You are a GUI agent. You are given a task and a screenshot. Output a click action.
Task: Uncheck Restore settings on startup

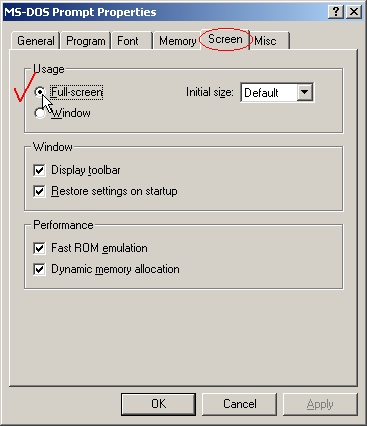(x=39, y=191)
